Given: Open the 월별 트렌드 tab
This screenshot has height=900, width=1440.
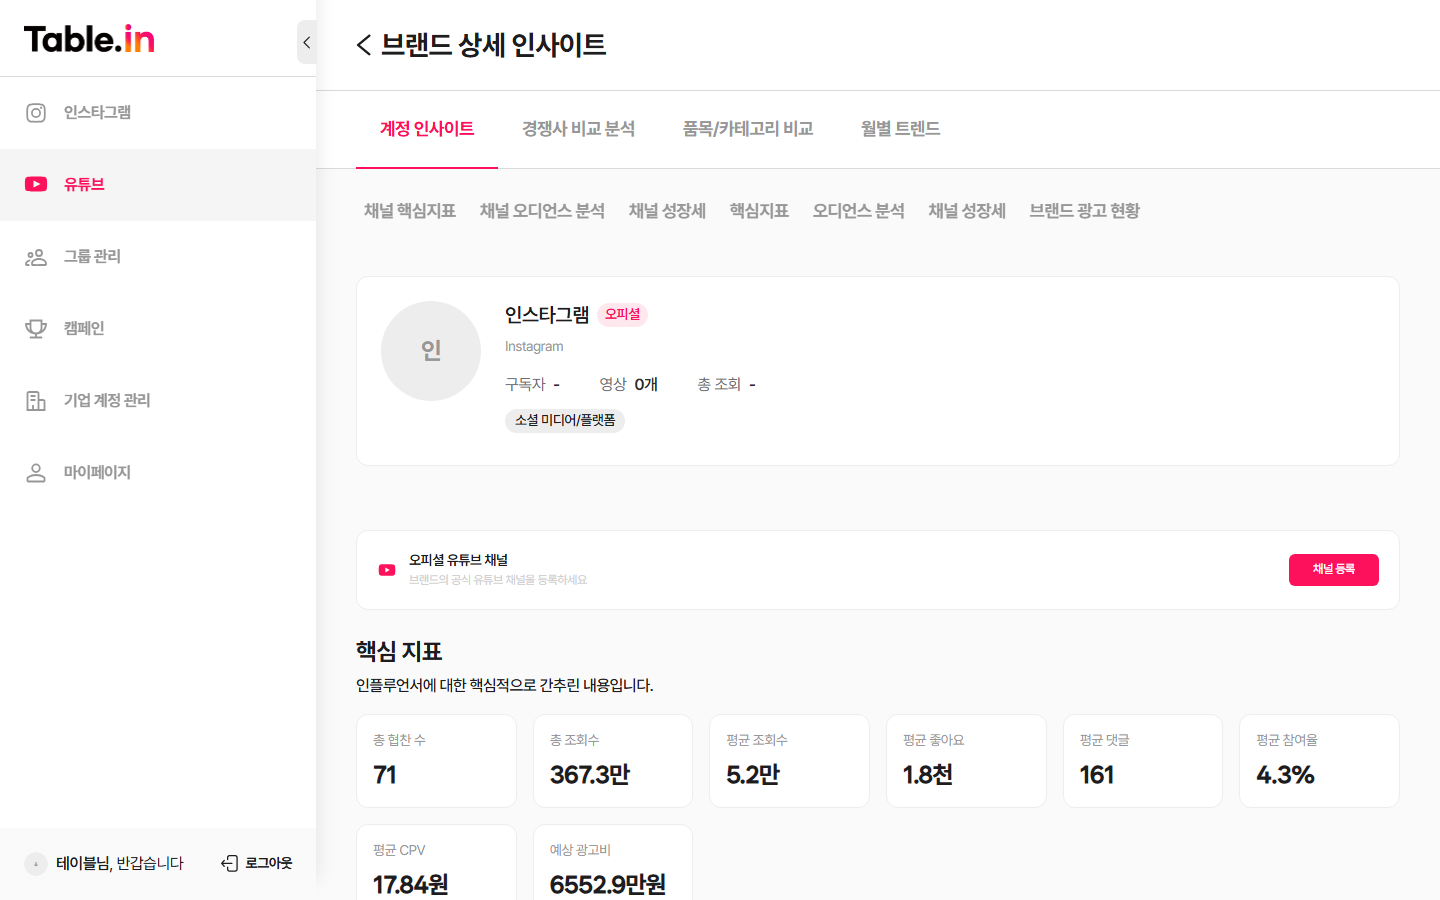Looking at the screenshot, I should pos(898,128).
